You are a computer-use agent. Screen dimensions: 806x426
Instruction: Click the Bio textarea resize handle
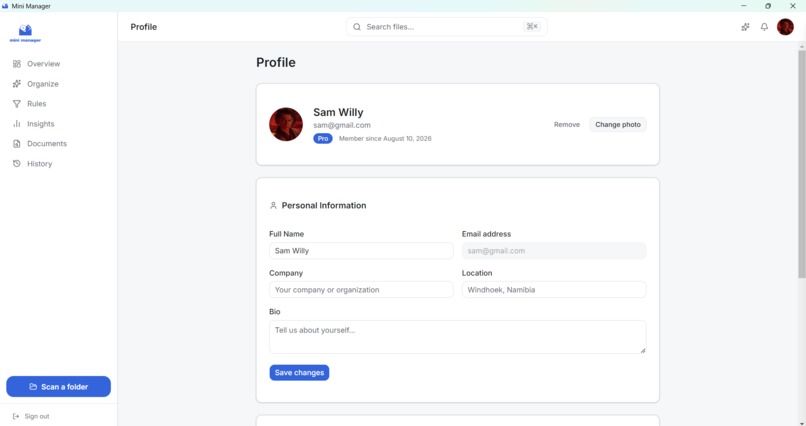643,350
